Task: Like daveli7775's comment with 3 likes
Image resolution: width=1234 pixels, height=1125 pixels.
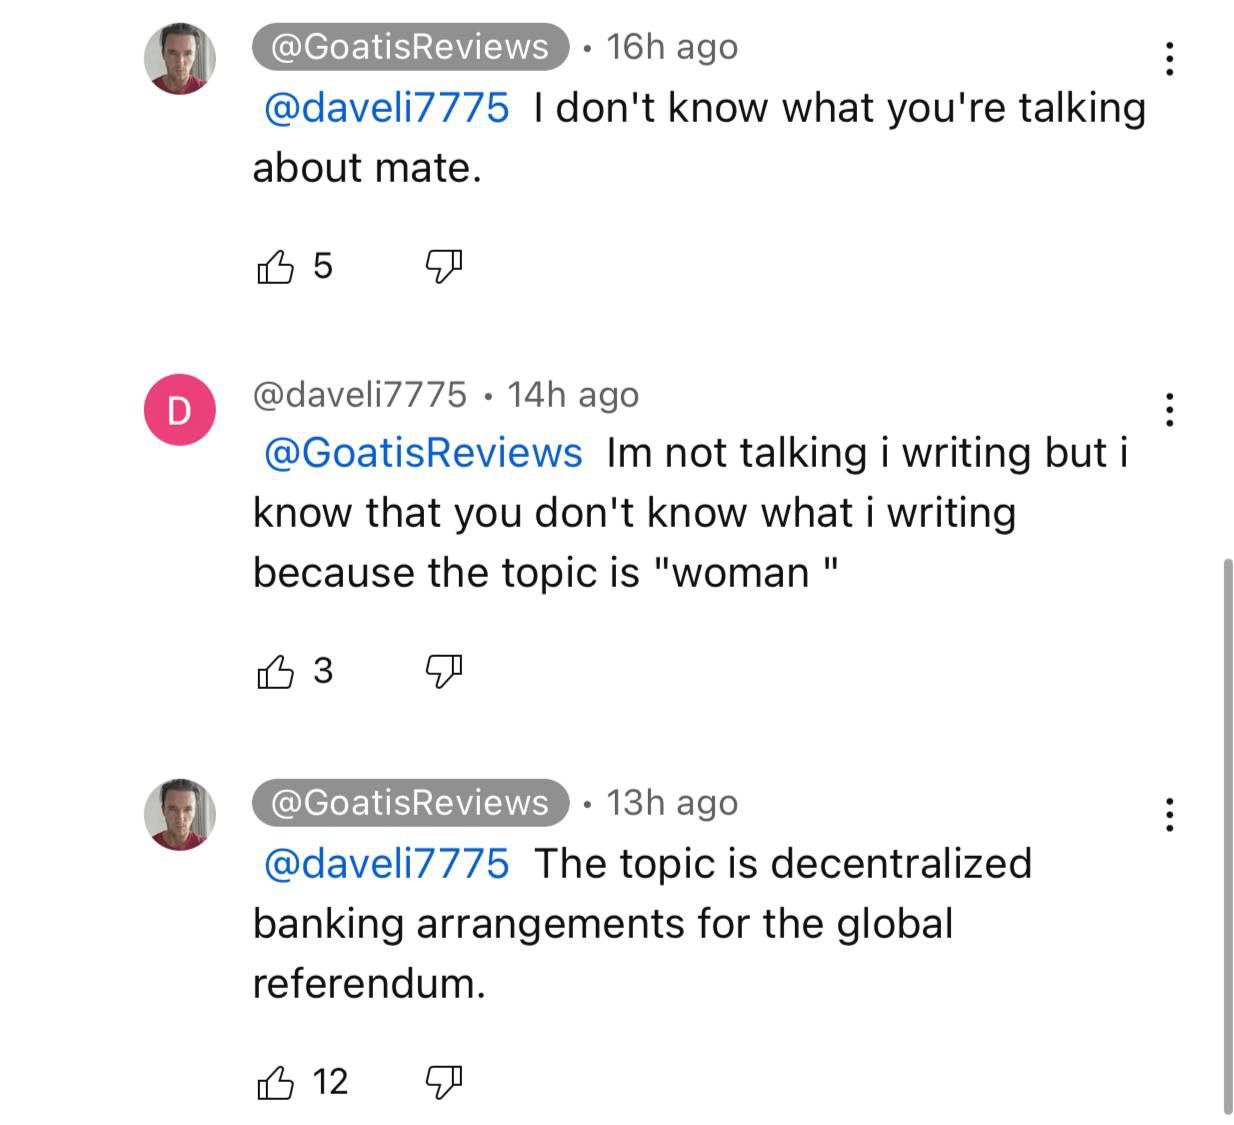Action: click(276, 671)
